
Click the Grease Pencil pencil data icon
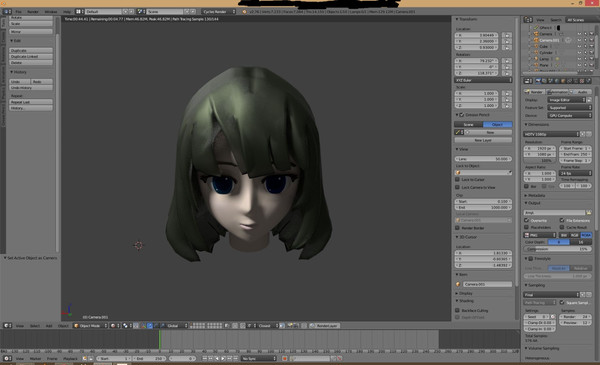[458, 132]
